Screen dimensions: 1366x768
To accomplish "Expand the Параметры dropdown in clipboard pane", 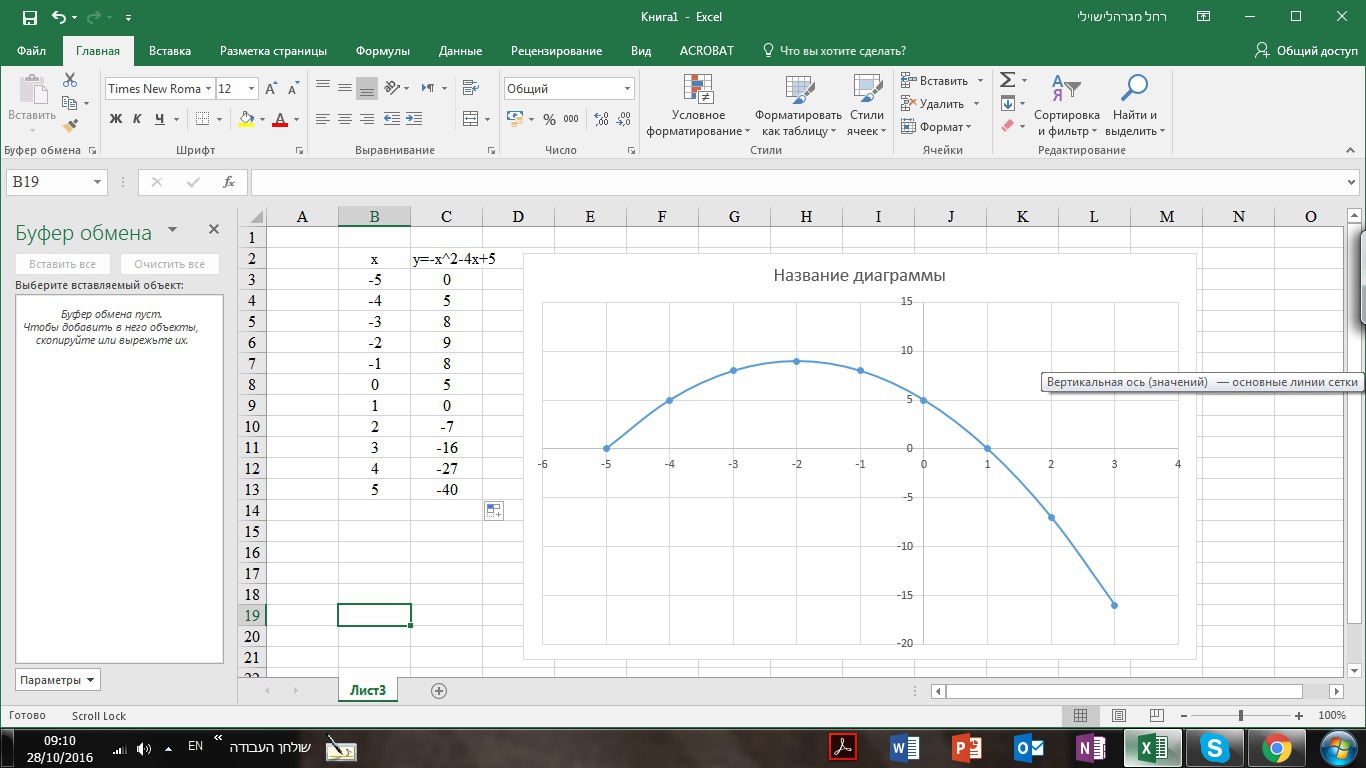I will click(x=58, y=680).
